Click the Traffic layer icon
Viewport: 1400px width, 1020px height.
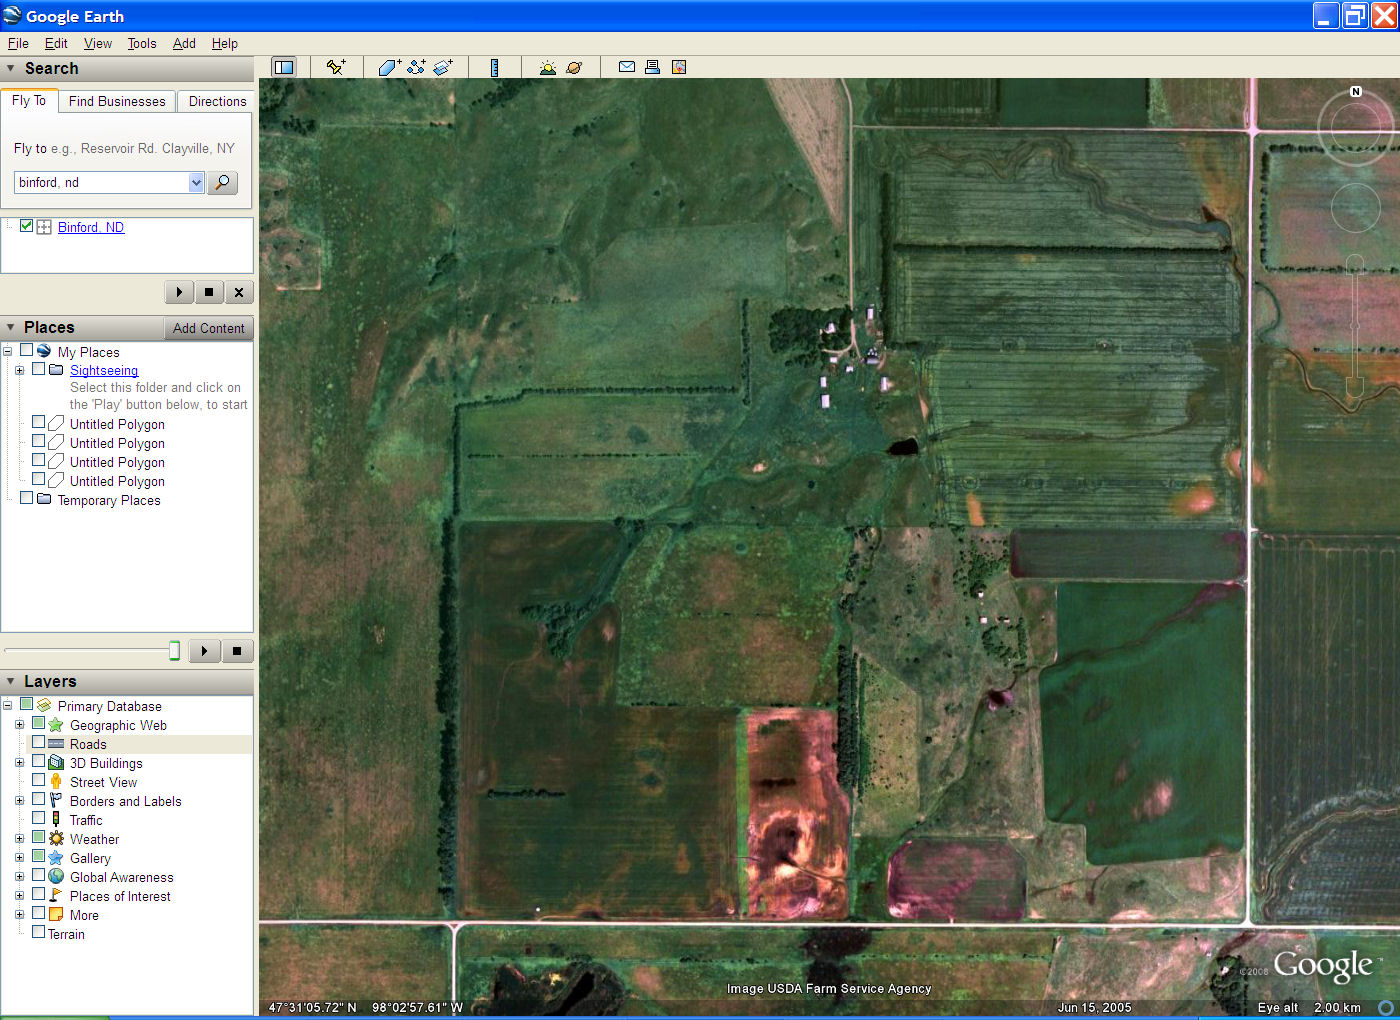pyautogui.click(x=56, y=820)
